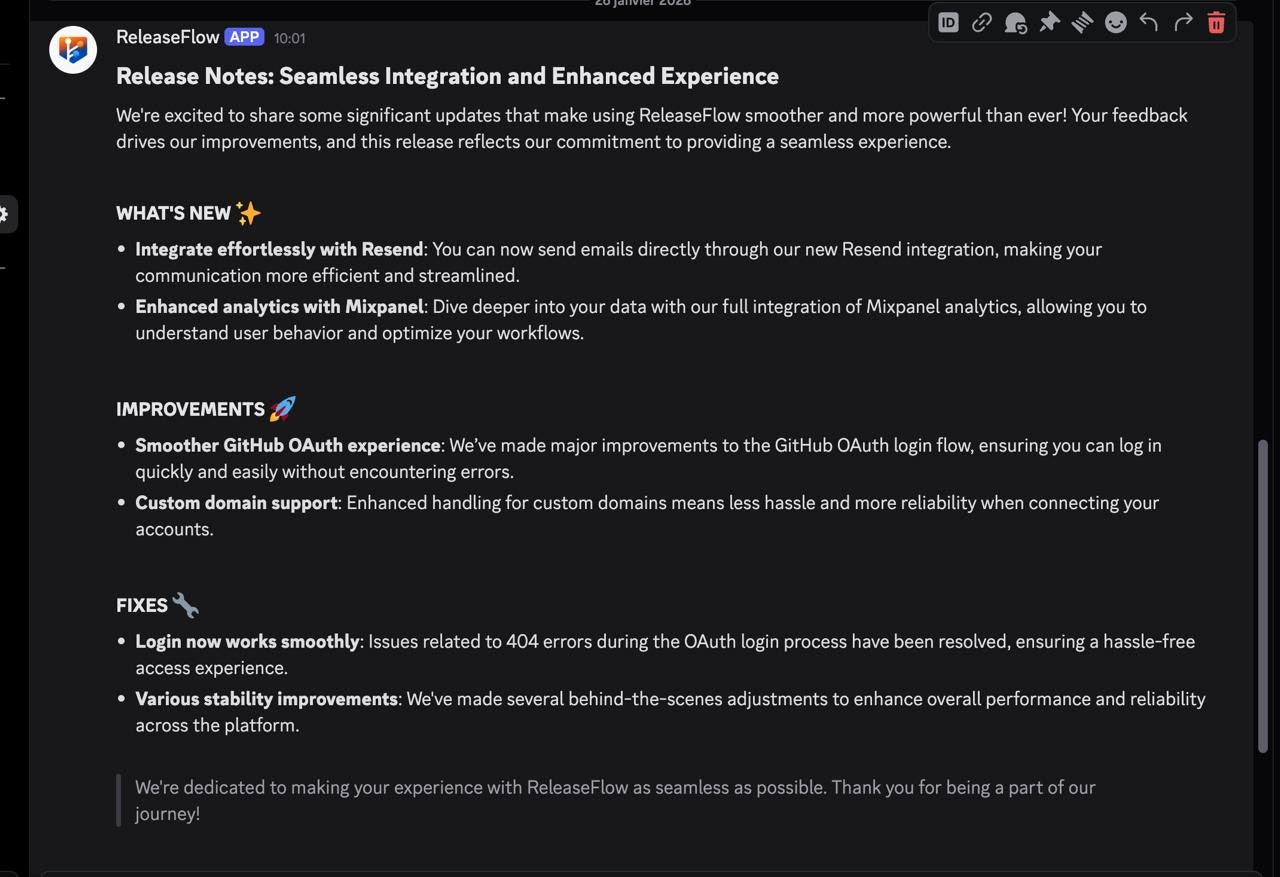The image size is (1280, 877).
Task: Delete the message with the red trash icon
Action: [x=1216, y=21]
